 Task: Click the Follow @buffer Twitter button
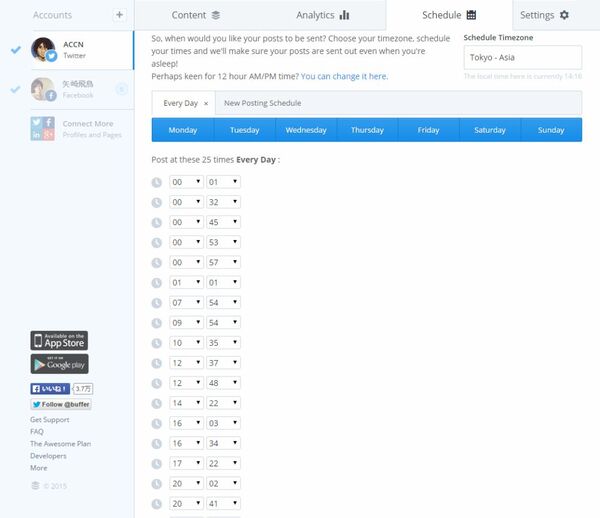point(61,404)
